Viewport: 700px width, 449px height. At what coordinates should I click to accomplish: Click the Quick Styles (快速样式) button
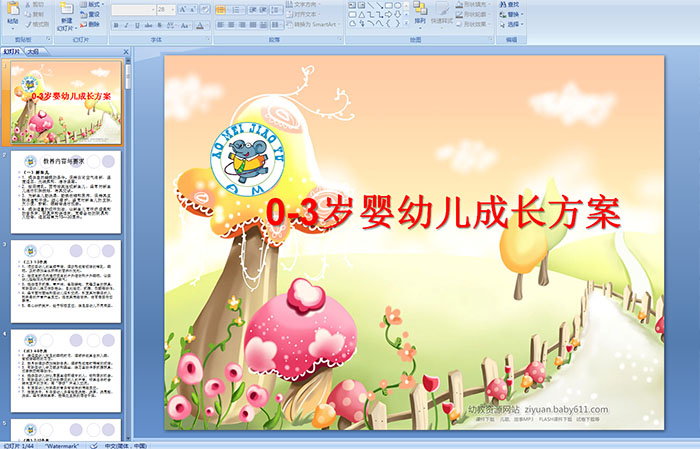point(442,14)
